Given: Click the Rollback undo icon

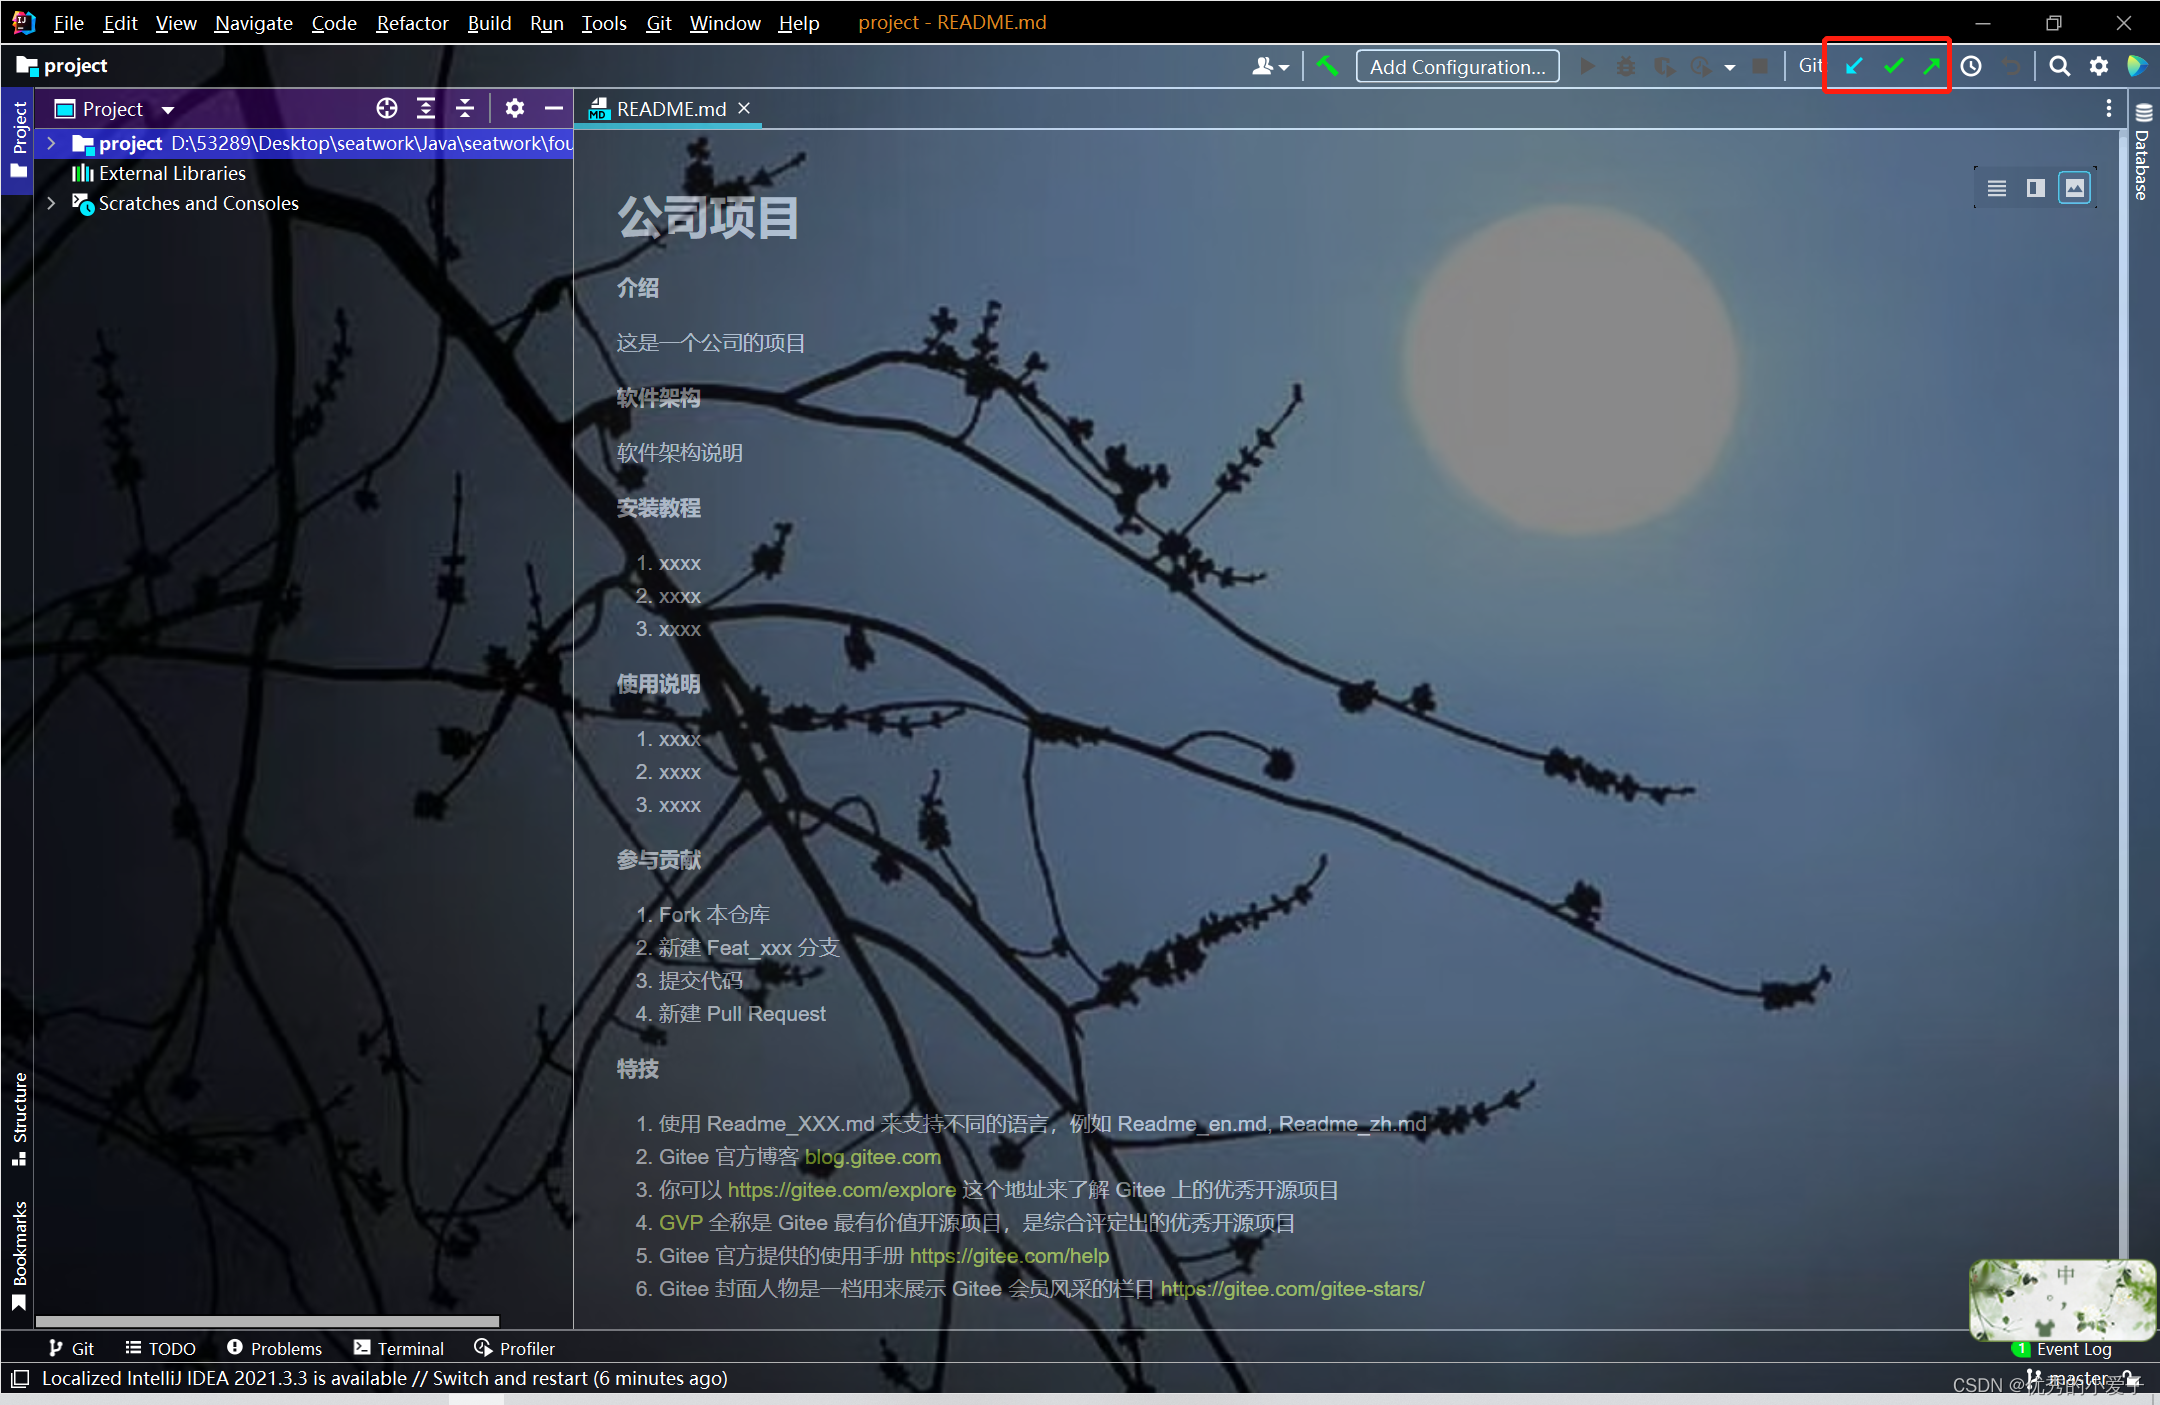Looking at the screenshot, I should (x=2011, y=66).
